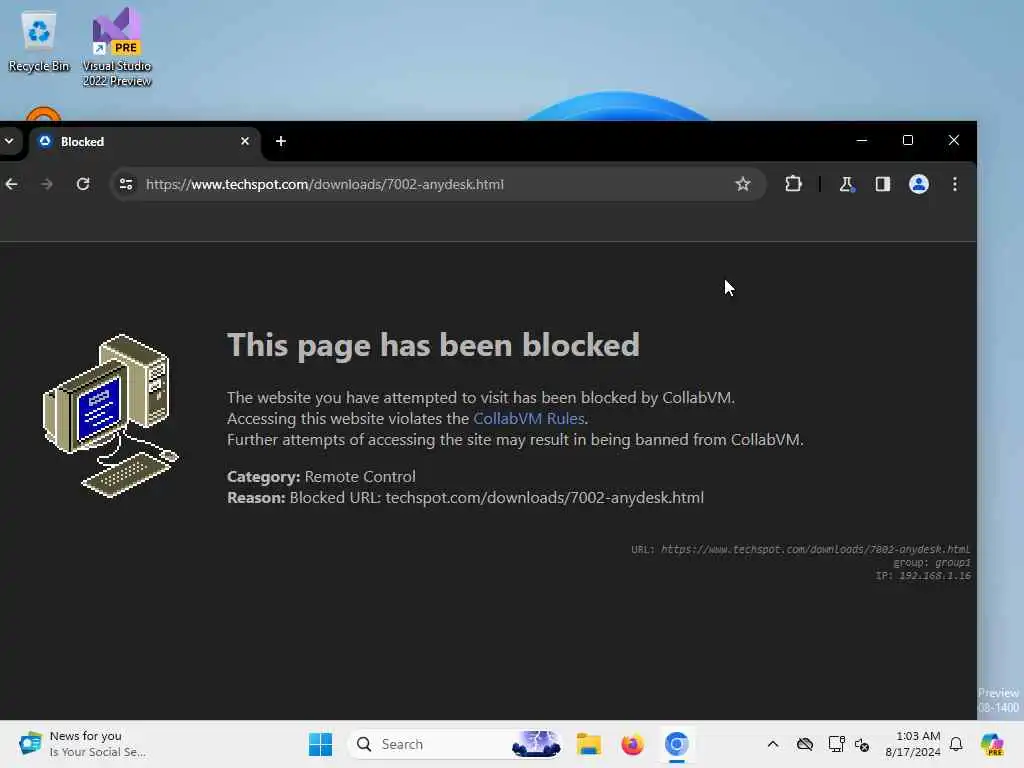The height and width of the screenshot is (768, 1024).
Task: View site information icon in address bar
Action: tap(126, 184)
